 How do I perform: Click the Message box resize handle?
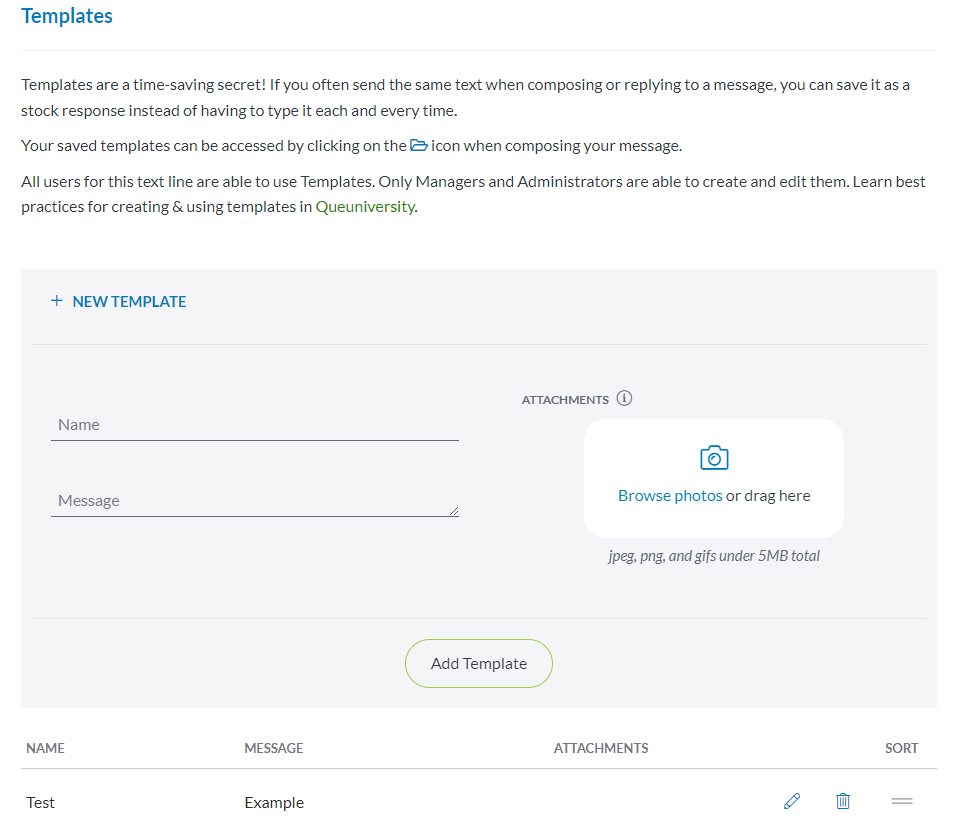453,510
